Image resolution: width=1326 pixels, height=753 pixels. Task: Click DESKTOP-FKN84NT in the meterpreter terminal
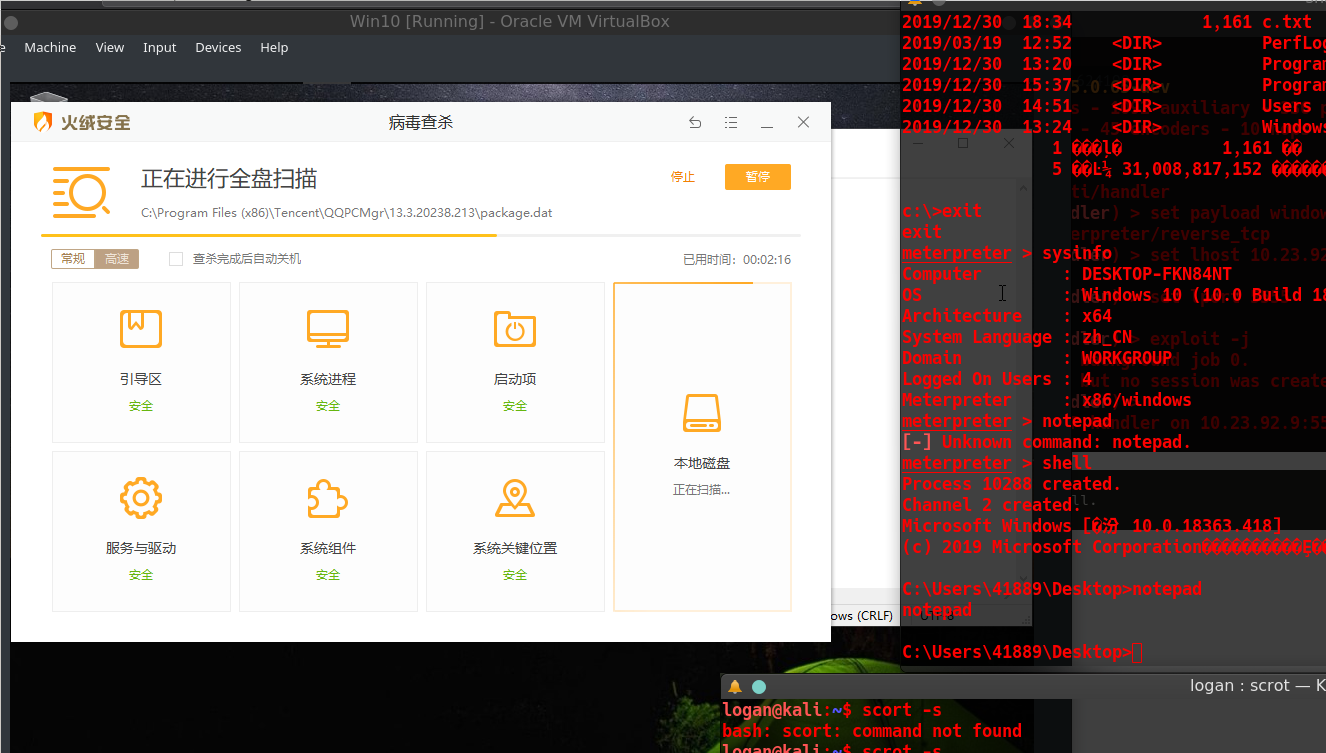[x=1157, y=274]
